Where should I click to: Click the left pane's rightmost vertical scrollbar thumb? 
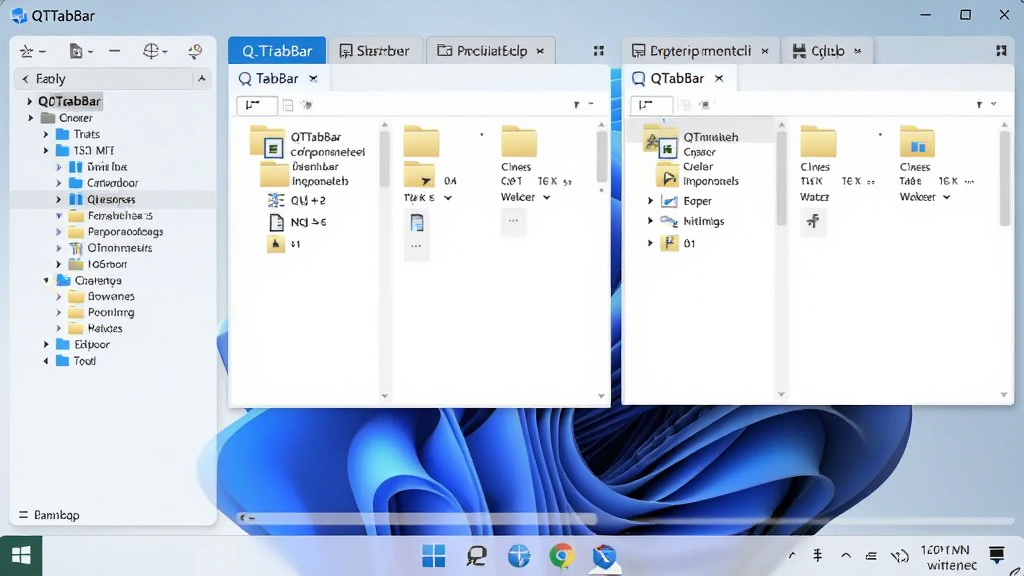coord(601,157)
